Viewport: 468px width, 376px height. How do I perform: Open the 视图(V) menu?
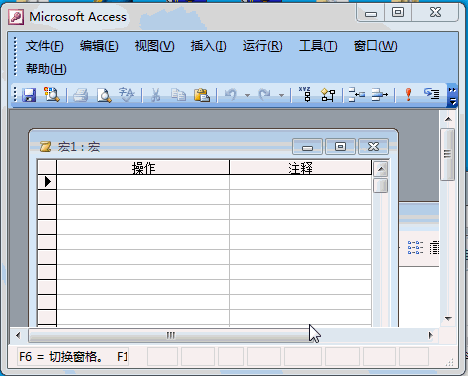pos(154,46)
